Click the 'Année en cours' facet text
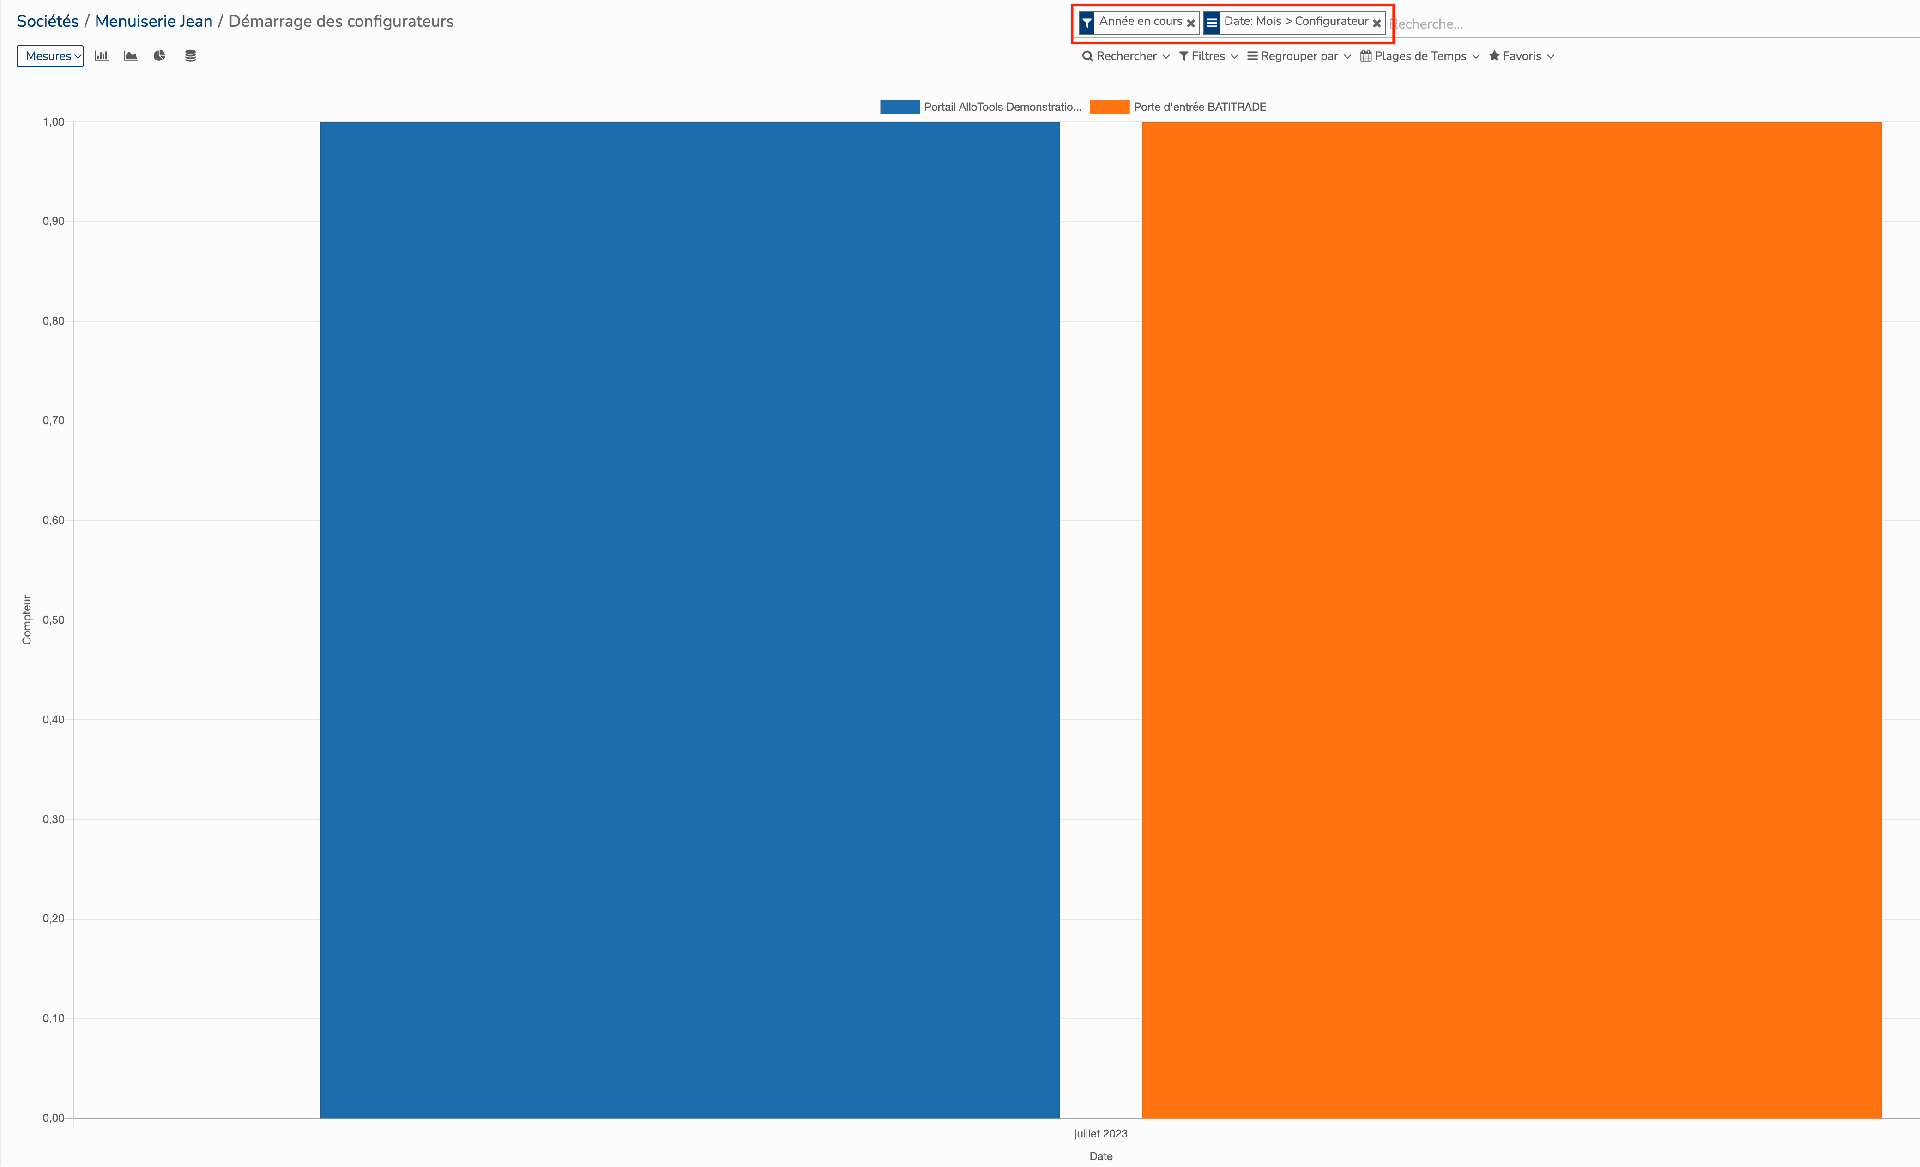 coord(1141,21)
